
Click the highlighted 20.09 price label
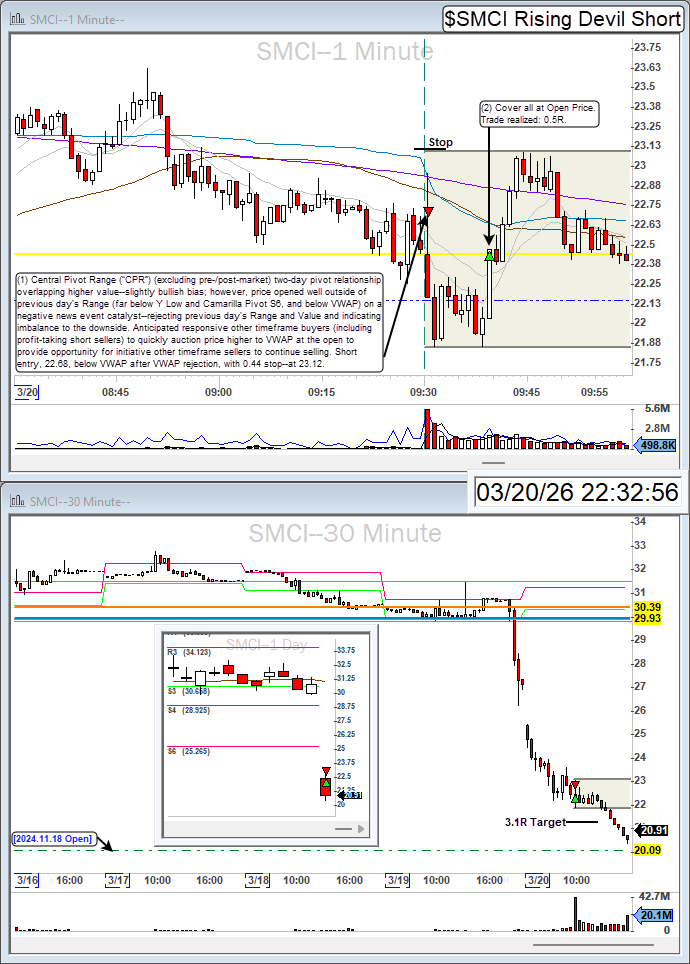pyautogui.click(x=648, y=850)
